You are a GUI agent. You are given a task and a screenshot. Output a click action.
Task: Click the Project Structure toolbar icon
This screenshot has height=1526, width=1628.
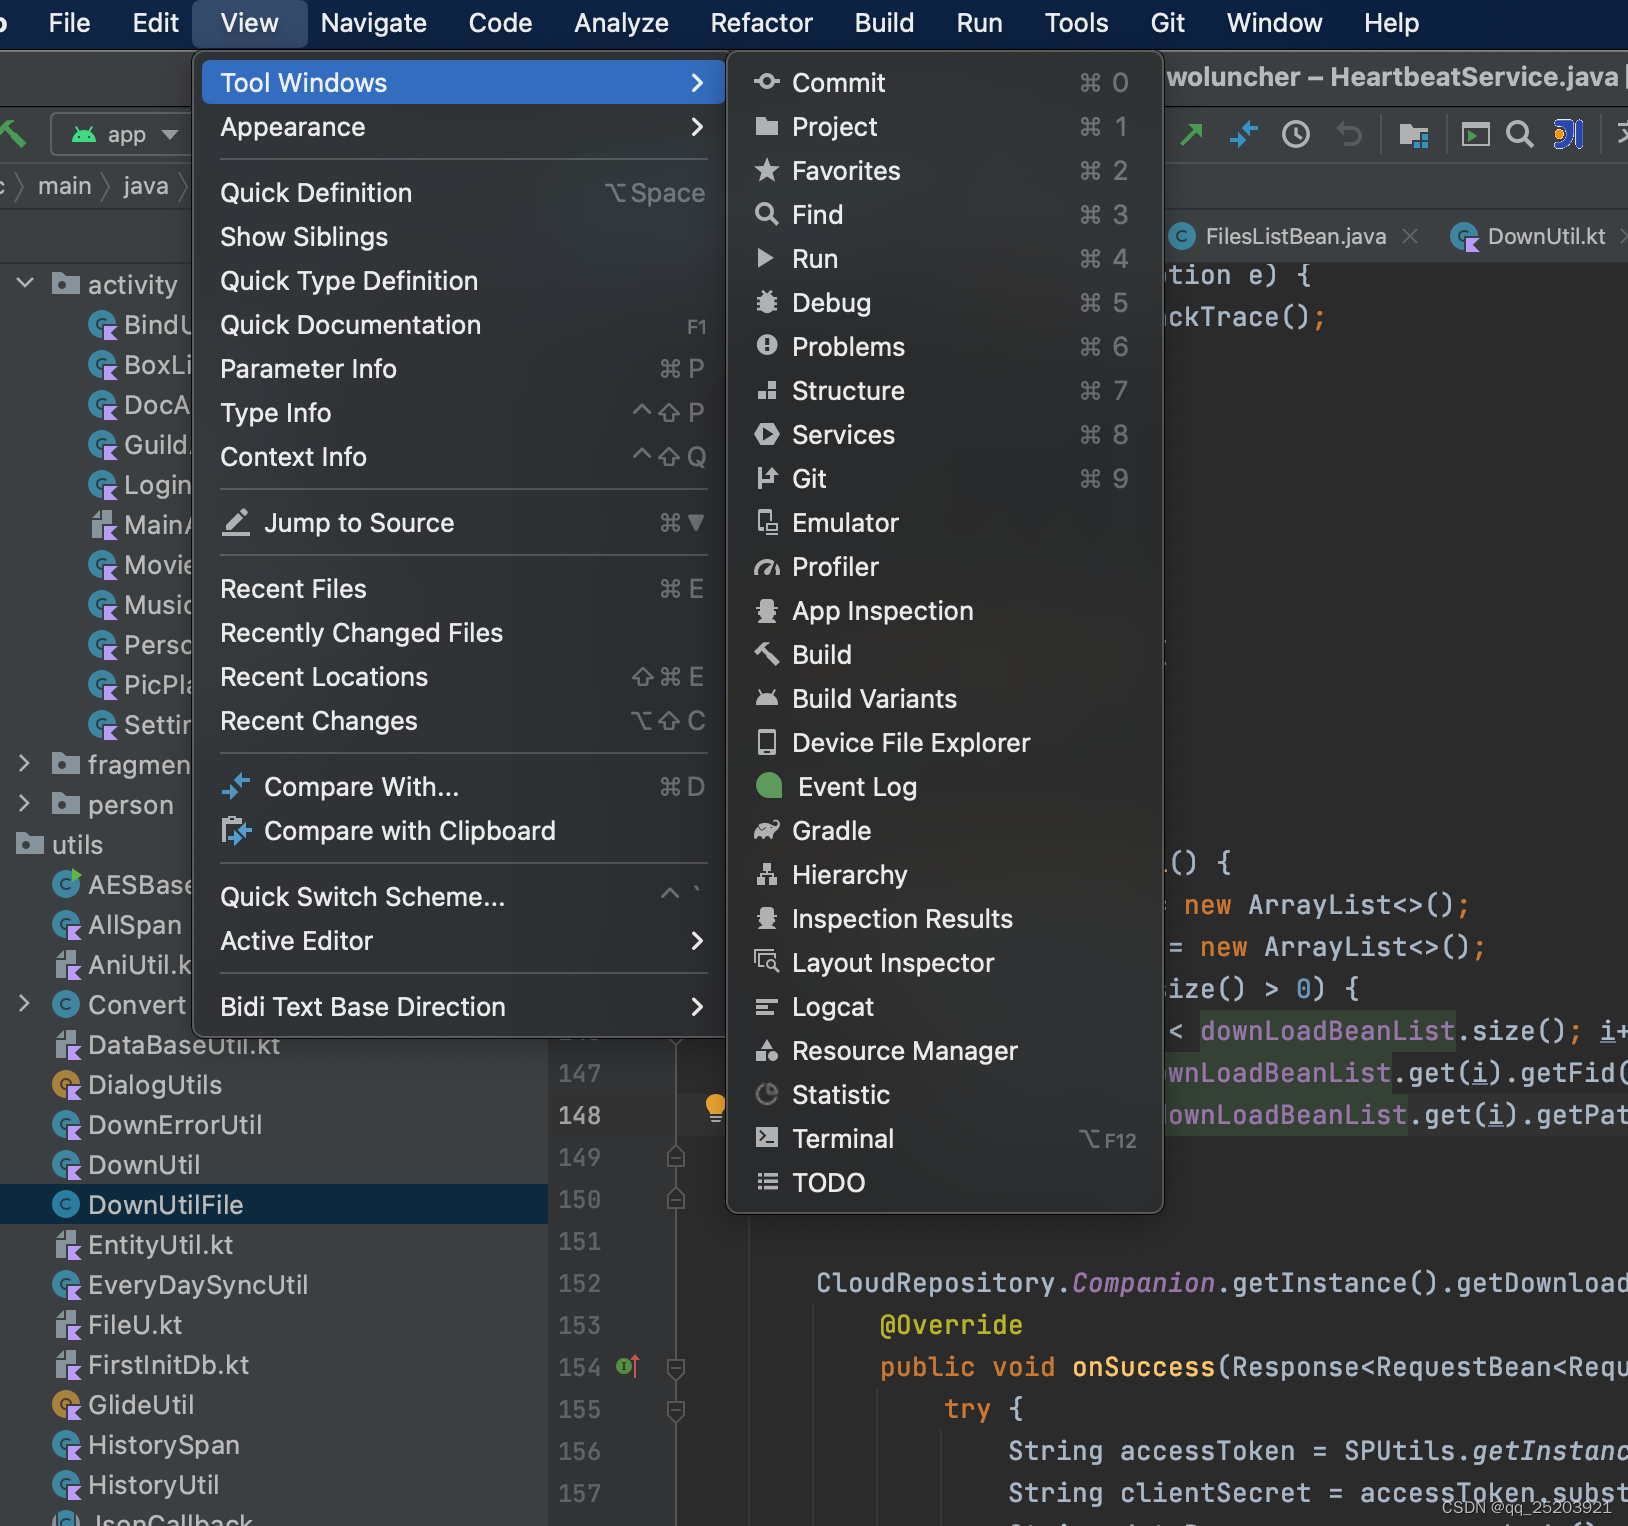click(1413, 134)
